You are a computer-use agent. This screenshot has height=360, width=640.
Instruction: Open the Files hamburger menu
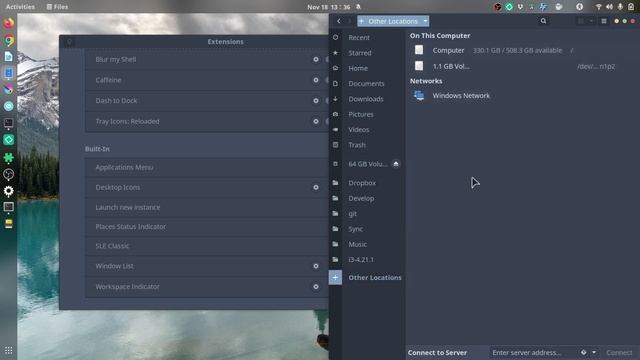click(604, 21)
